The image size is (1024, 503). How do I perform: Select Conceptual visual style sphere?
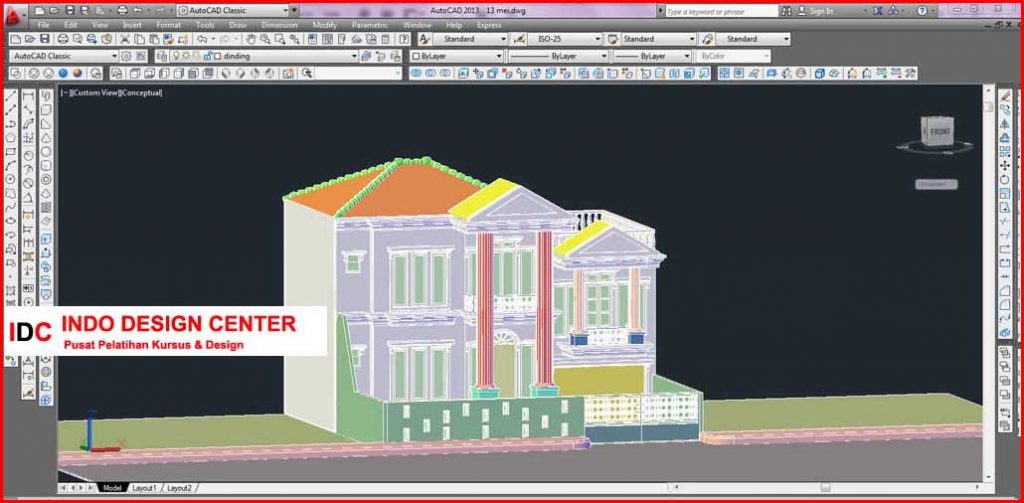point(77,73)
